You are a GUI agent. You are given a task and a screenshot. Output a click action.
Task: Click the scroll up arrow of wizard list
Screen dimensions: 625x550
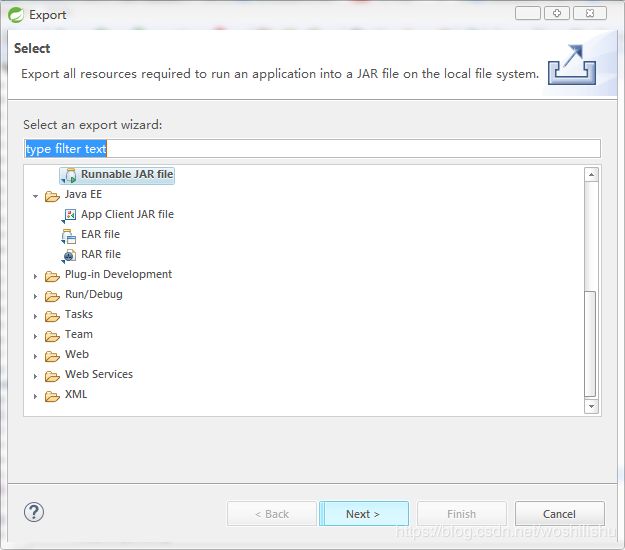(591, 175)
